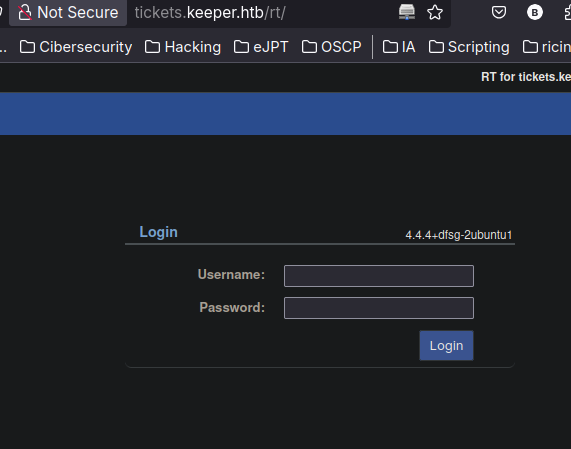Focus the Password input field
The width and height of the screenshot is (571, 449).
[x=379, y=308]
